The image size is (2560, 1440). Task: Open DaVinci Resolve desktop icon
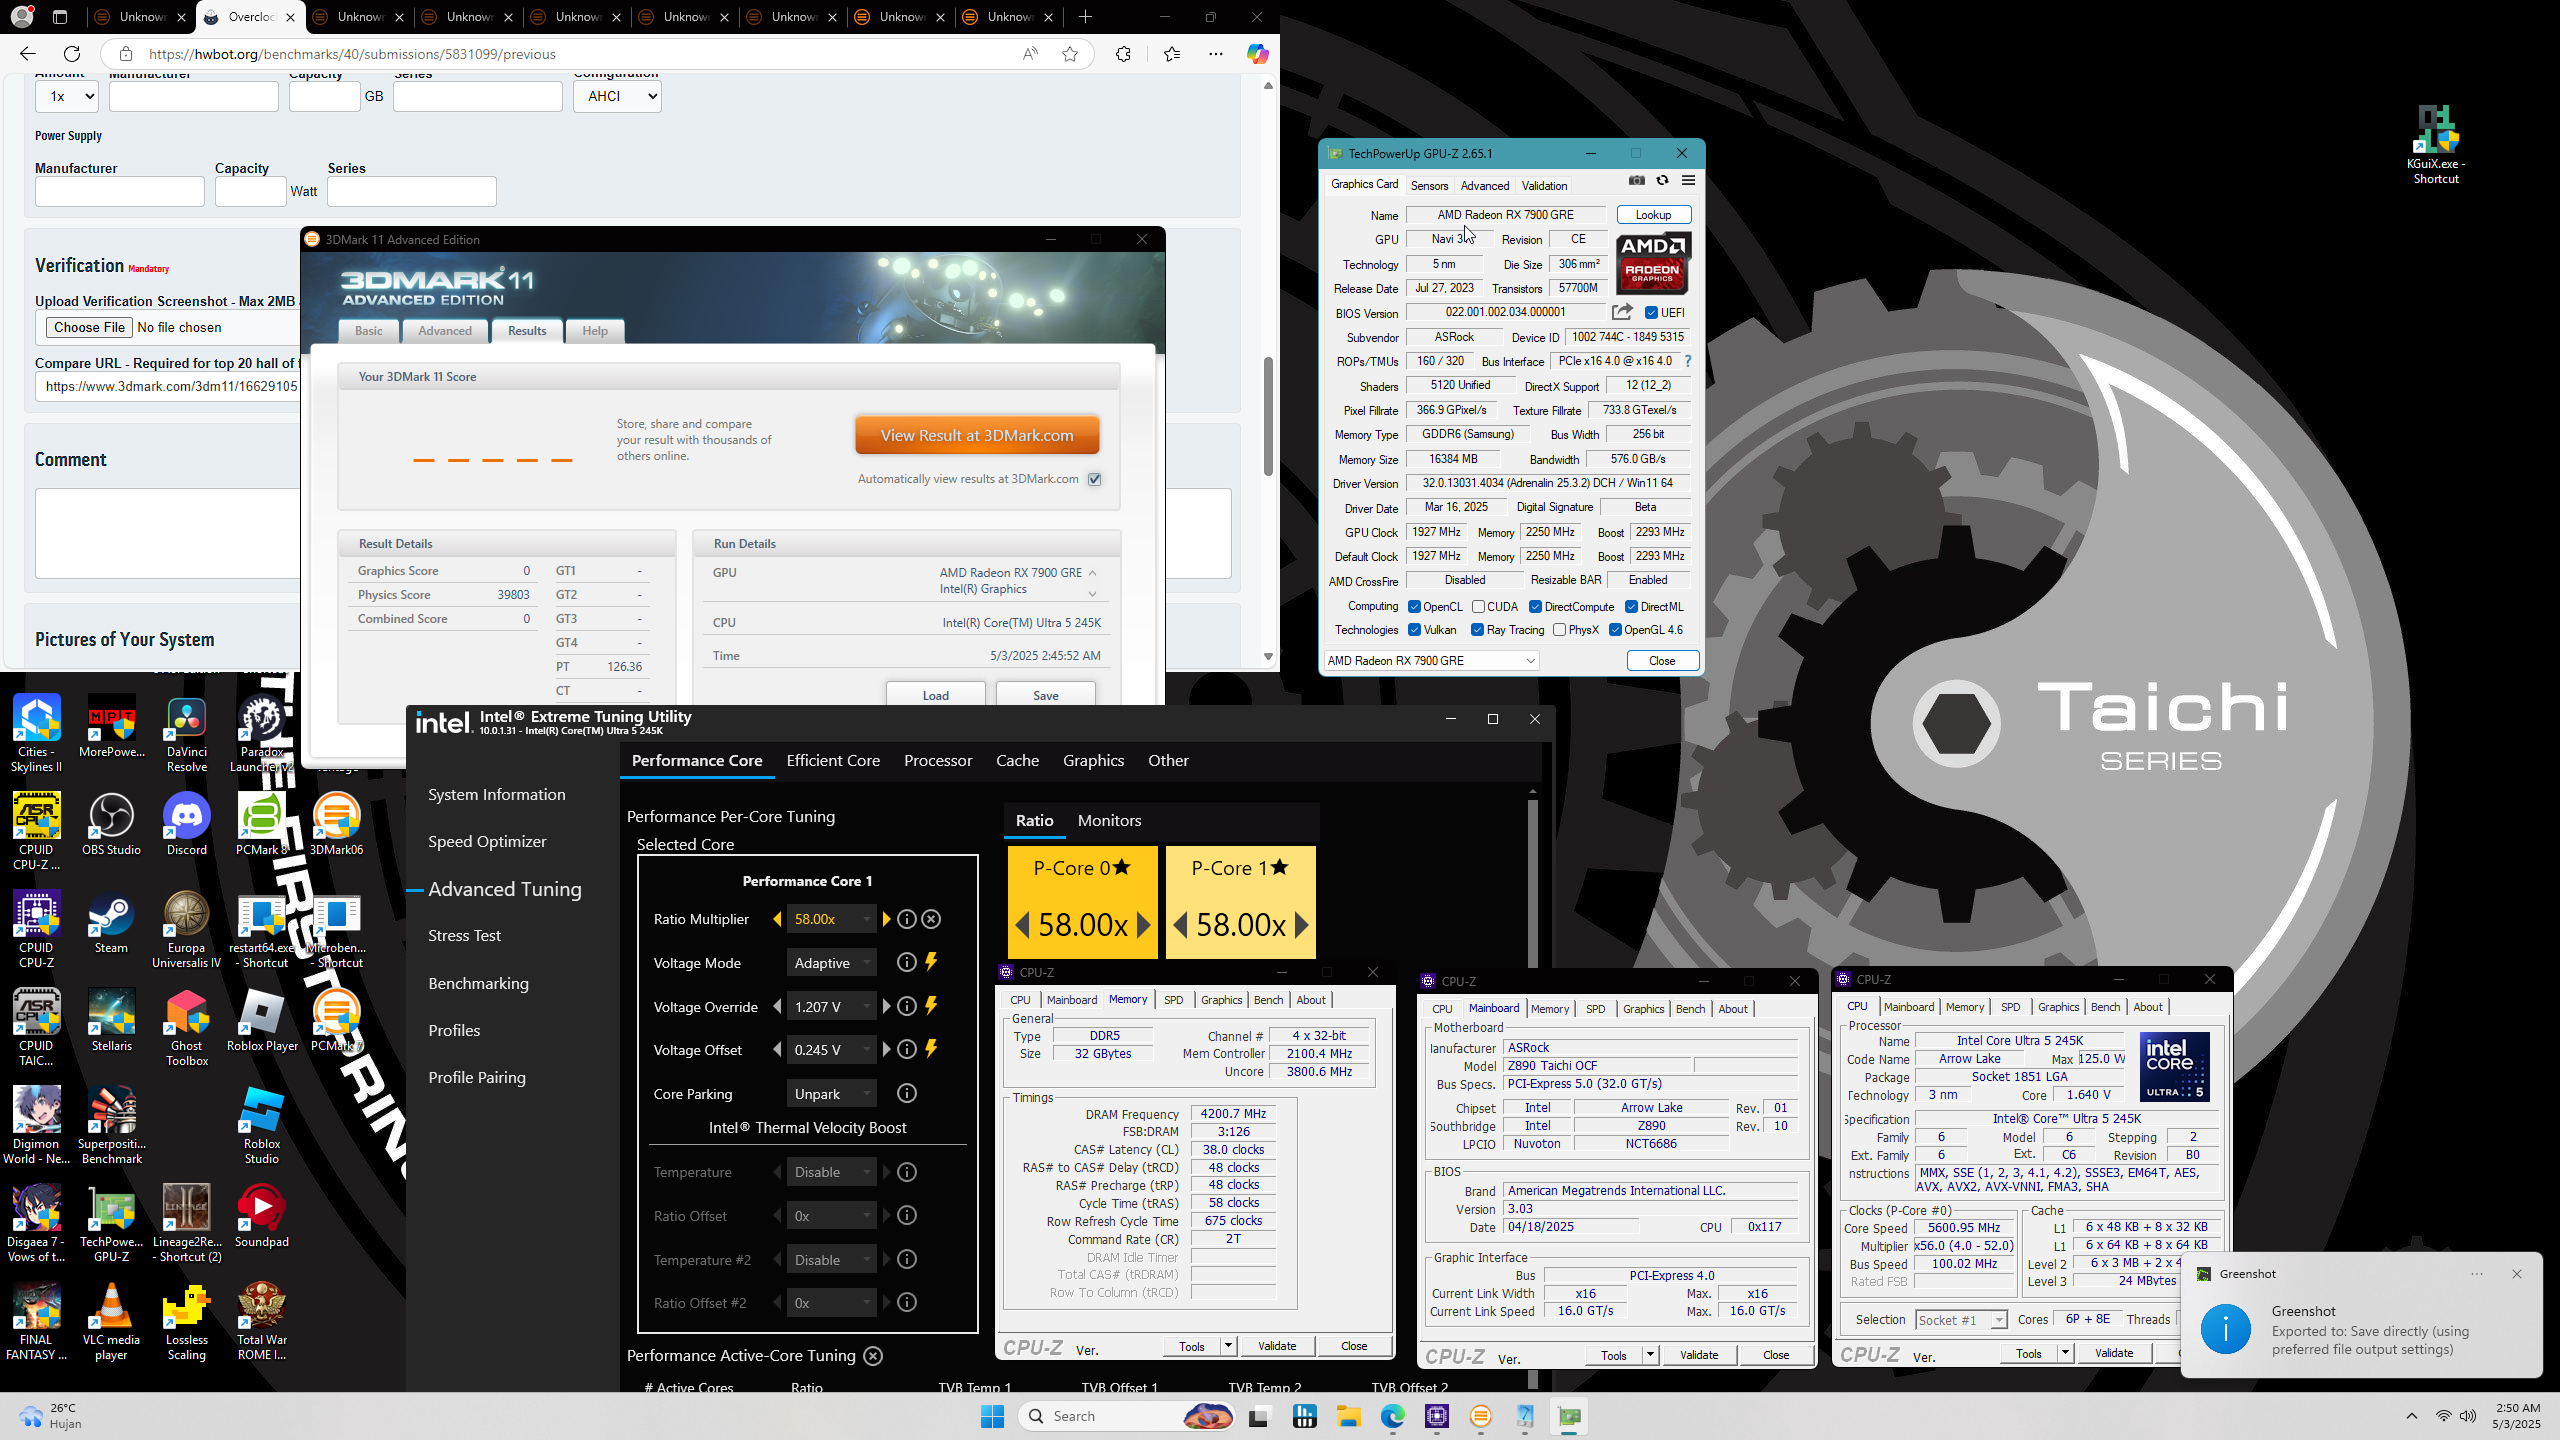[187, 734]
